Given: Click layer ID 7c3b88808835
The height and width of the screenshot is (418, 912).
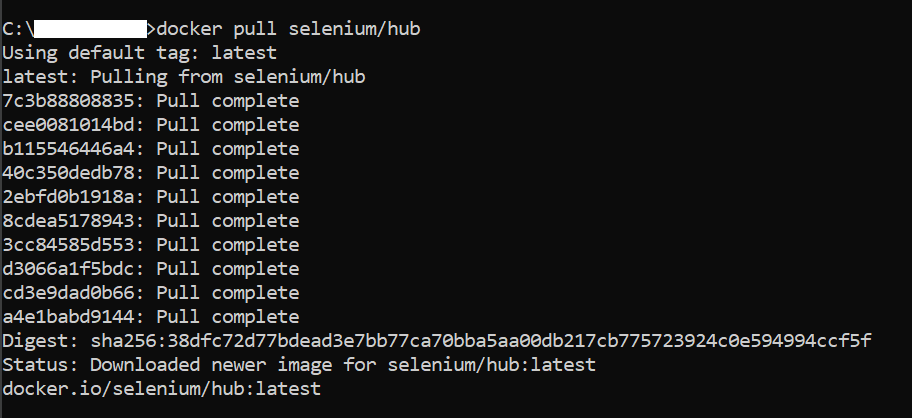Looking at the screenshot, I should click(x=69, y=101).
